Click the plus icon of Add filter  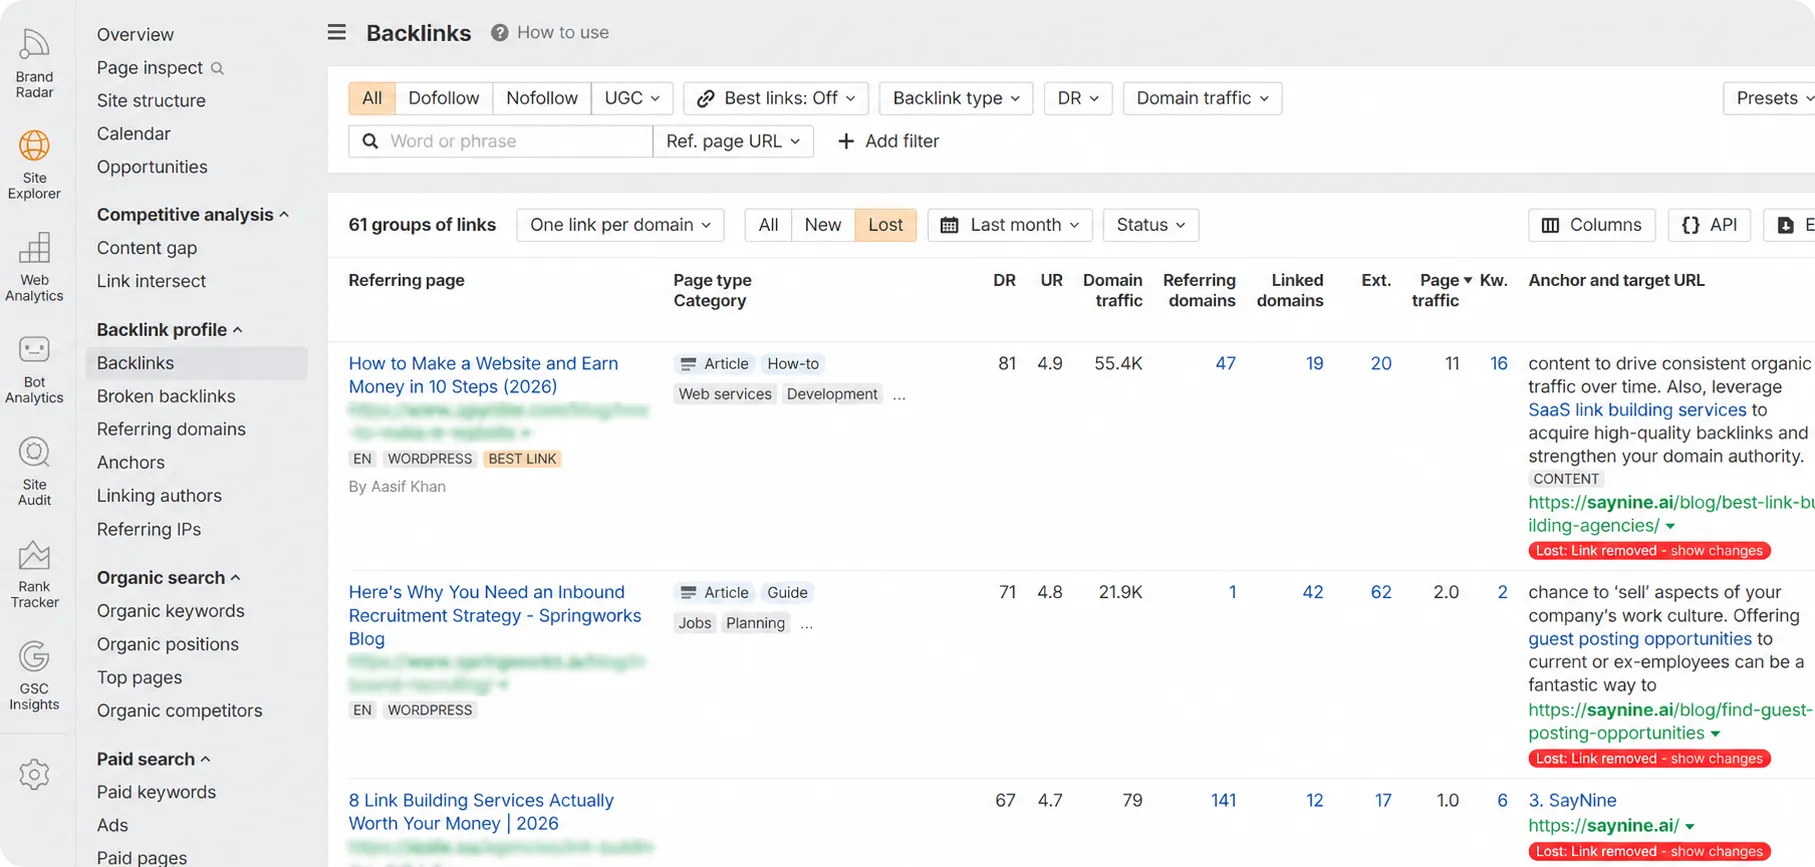tap(846, 141)
